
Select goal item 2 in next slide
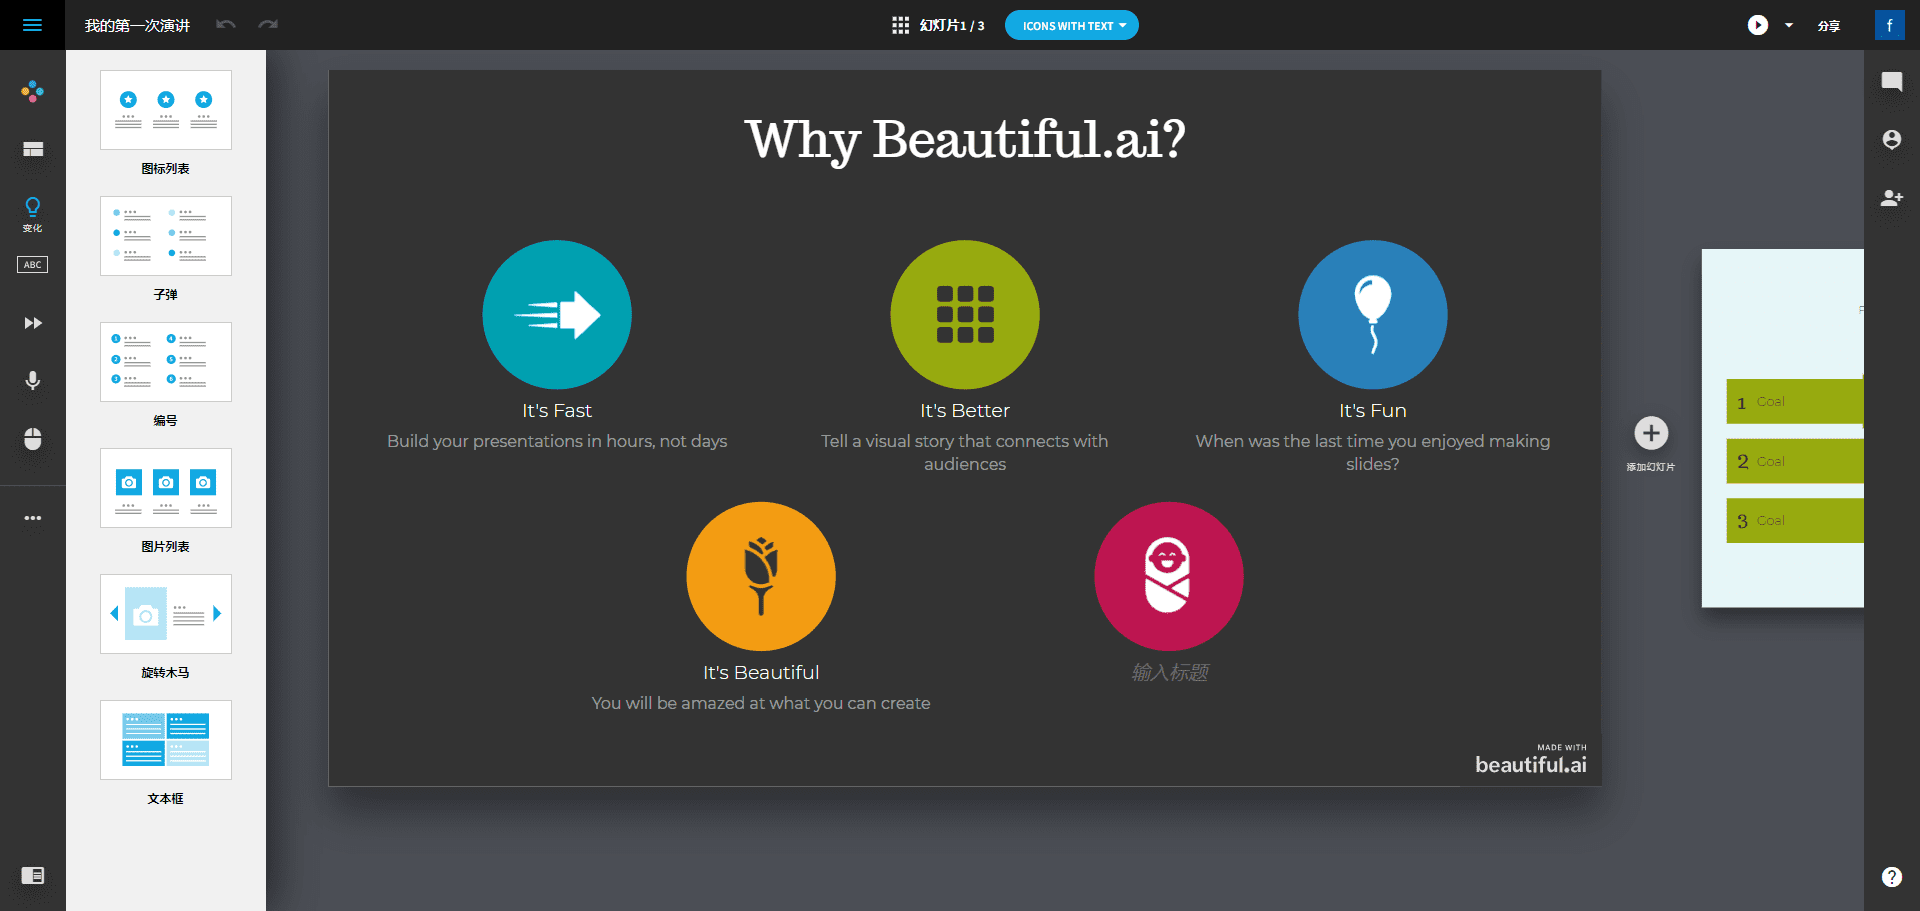pos(1795,461)
